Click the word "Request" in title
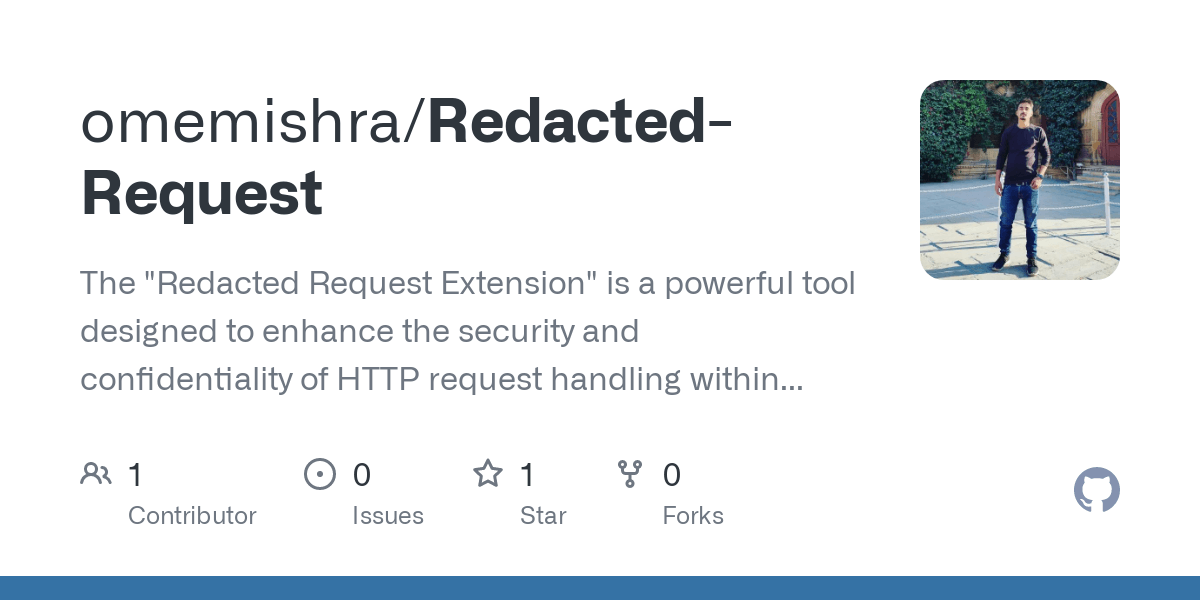 202,193
